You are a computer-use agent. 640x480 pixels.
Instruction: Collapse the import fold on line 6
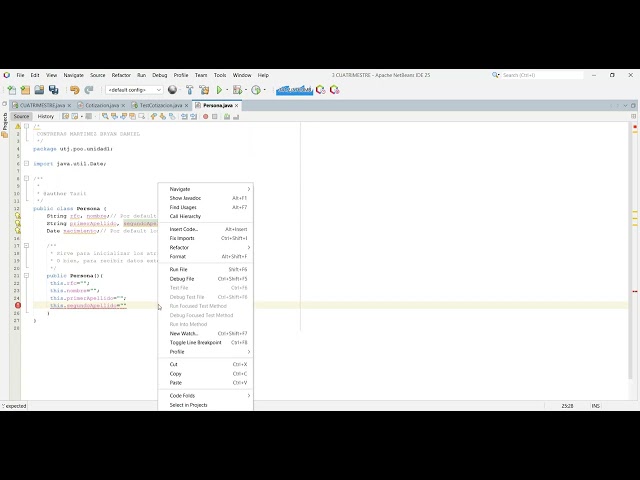26,163
